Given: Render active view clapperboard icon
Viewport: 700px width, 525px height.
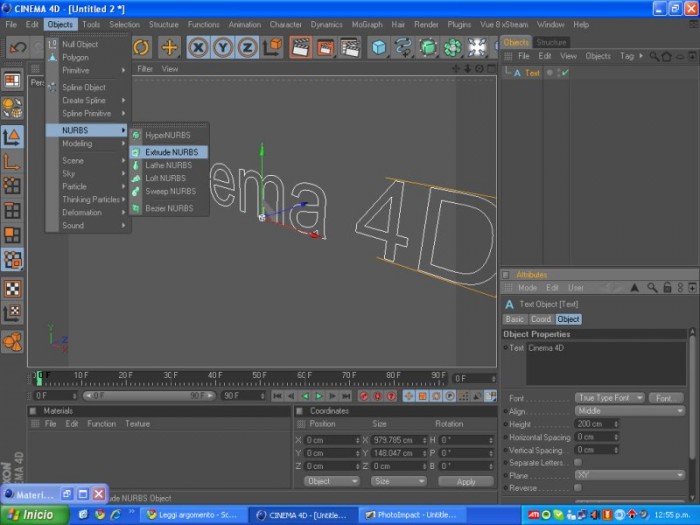Looking at the screenshot, I should point(301,47).
